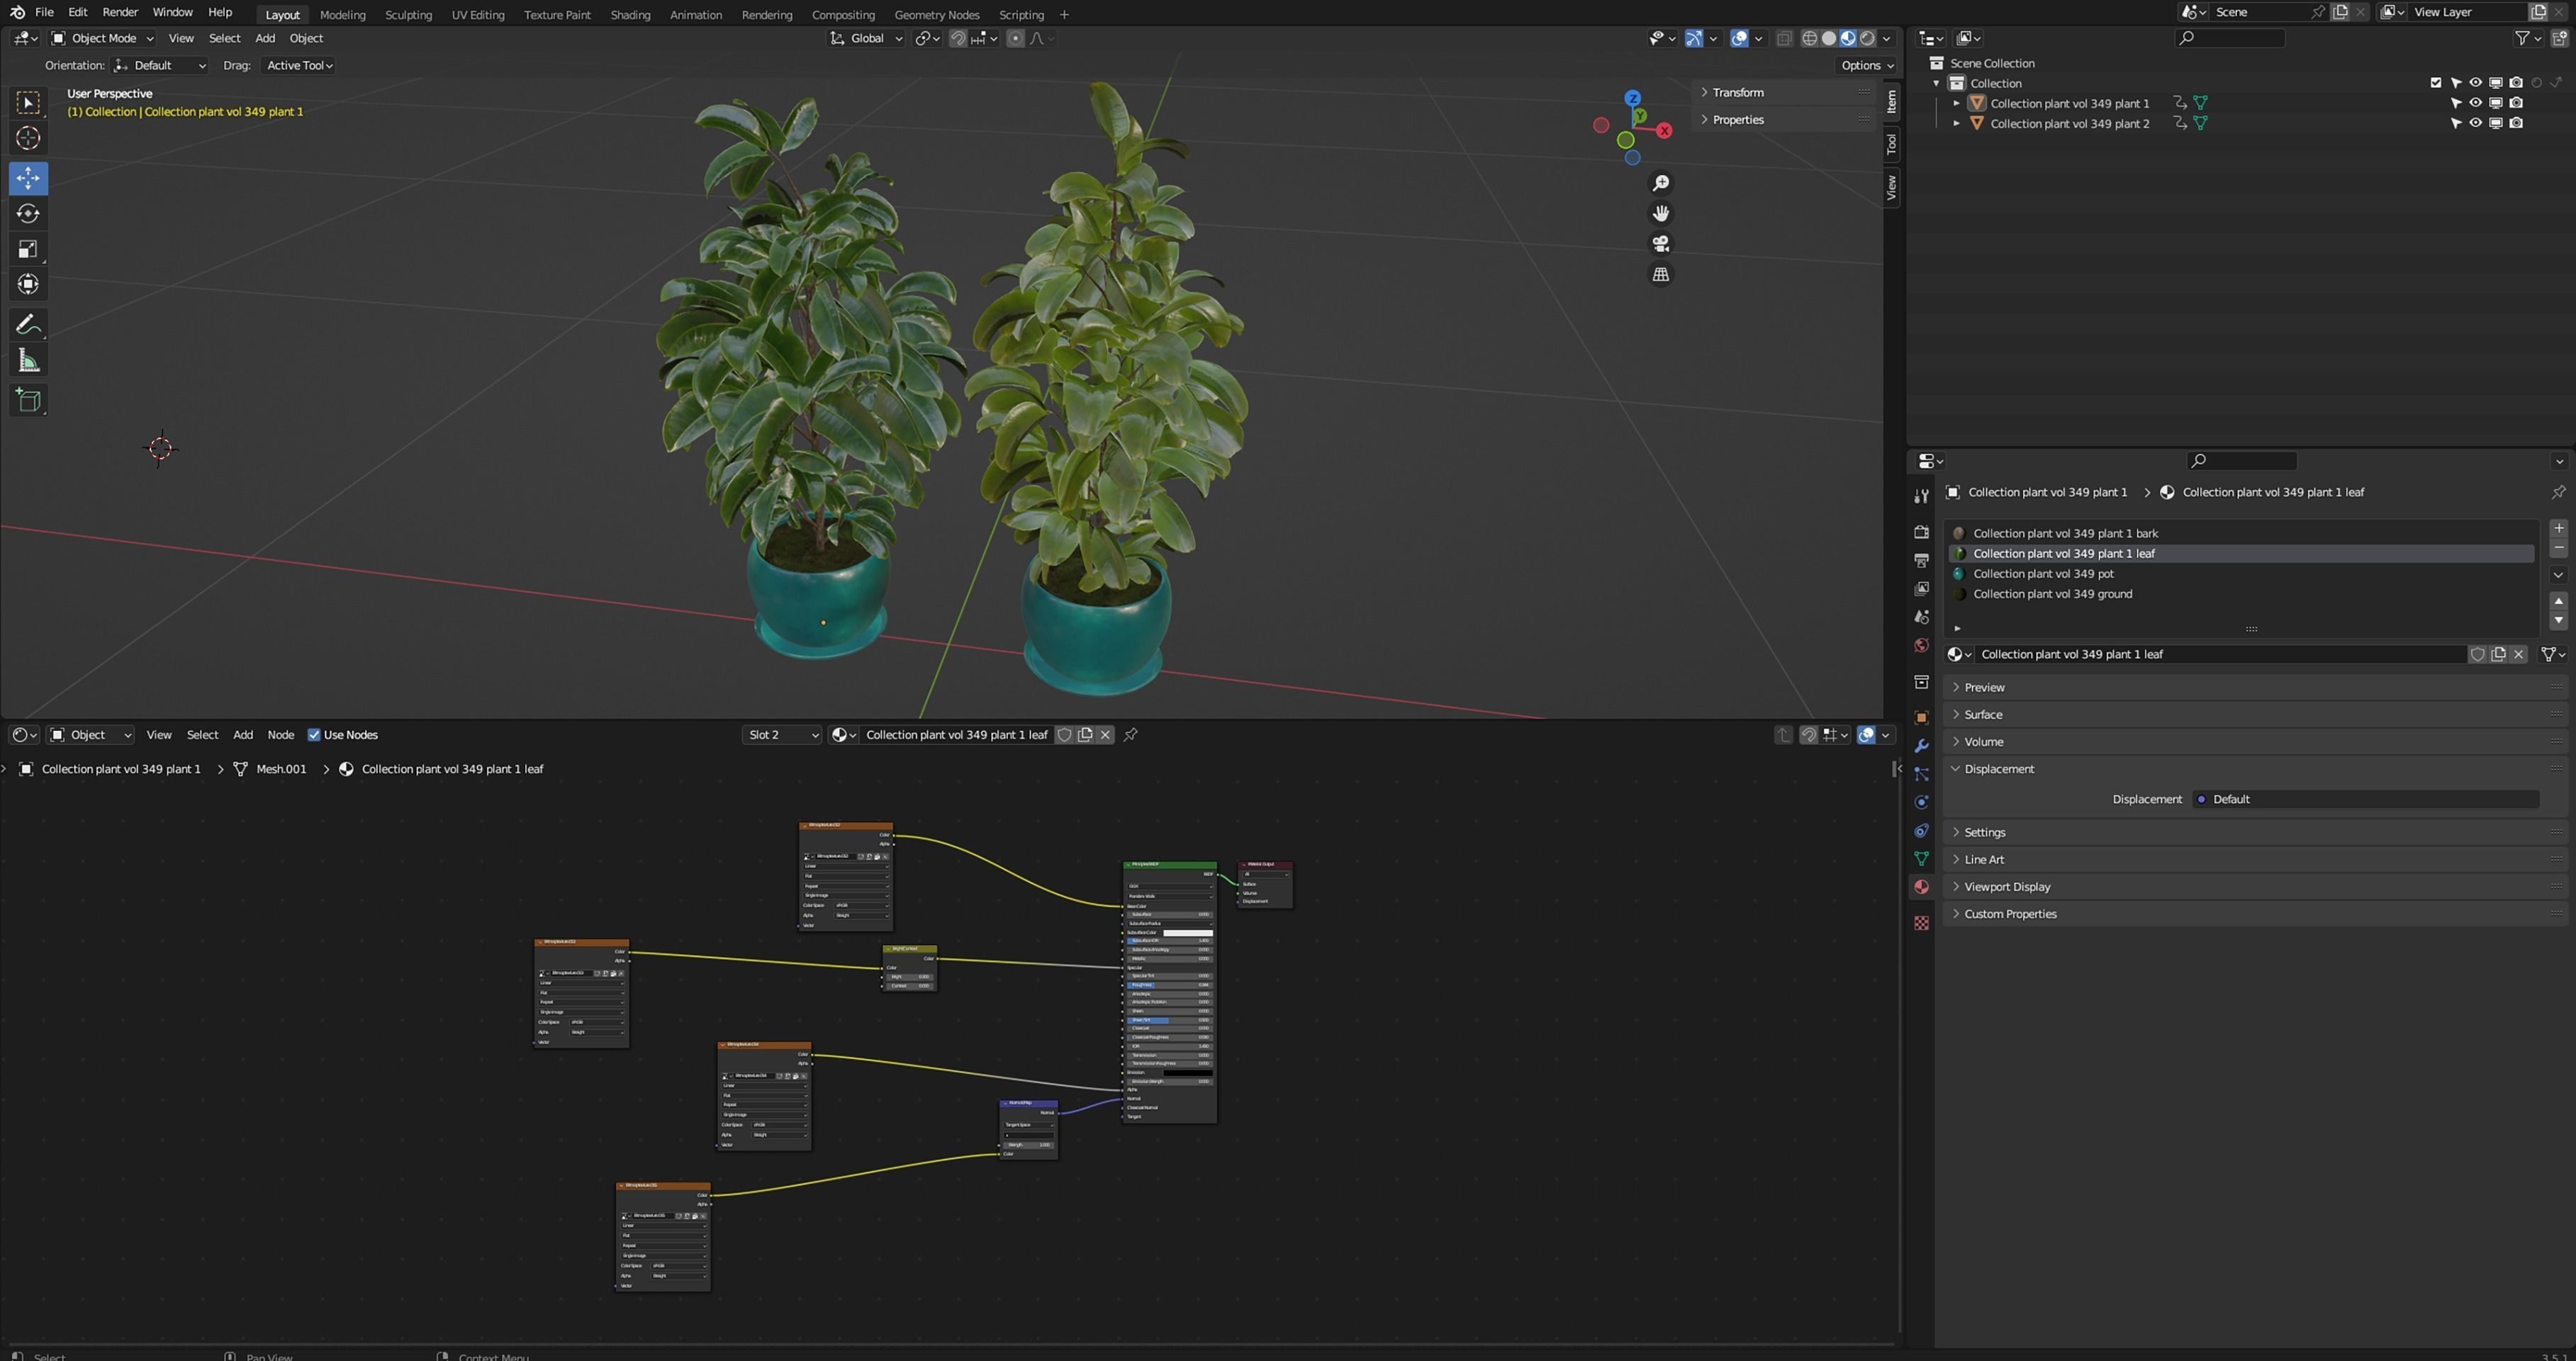Open the Slot 2 dropdown

(x=782, y=735)
